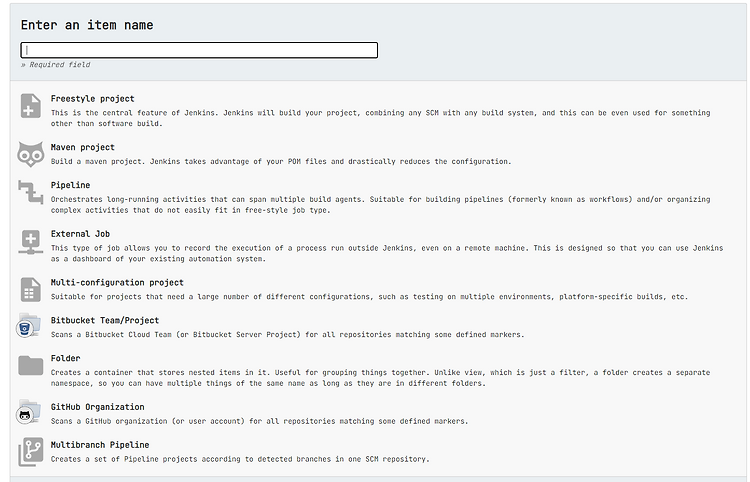This screenshot has height=482, width=750.
Task: Click the GitHub organization scan description
Action: pyautogui.click(x=259, y=421)
